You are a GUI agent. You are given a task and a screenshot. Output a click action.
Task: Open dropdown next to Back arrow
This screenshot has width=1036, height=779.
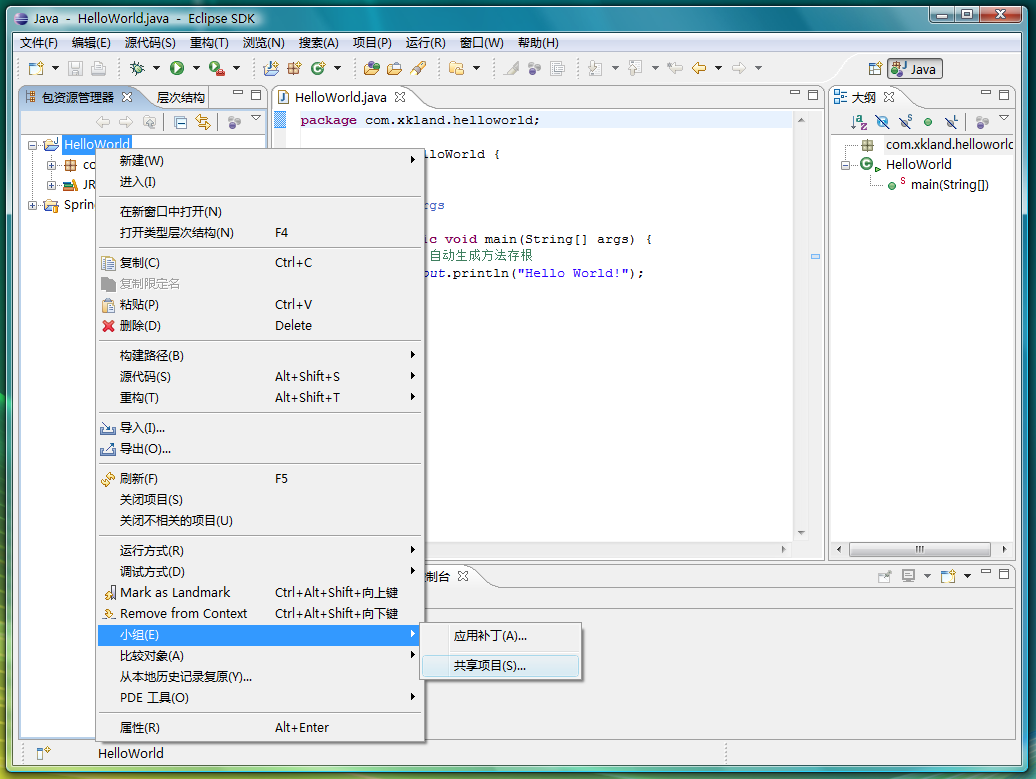click(719, 68)
